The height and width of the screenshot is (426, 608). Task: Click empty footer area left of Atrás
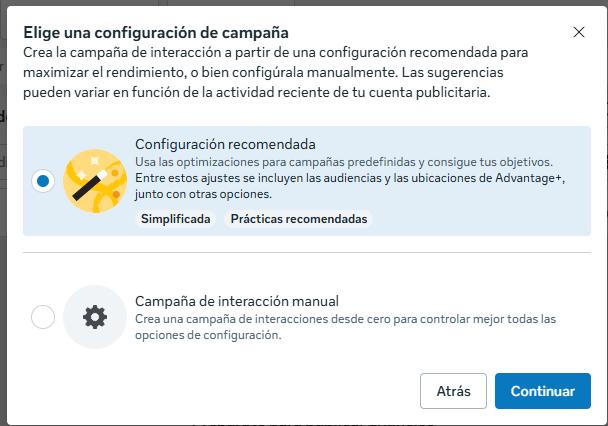[200, 391]
